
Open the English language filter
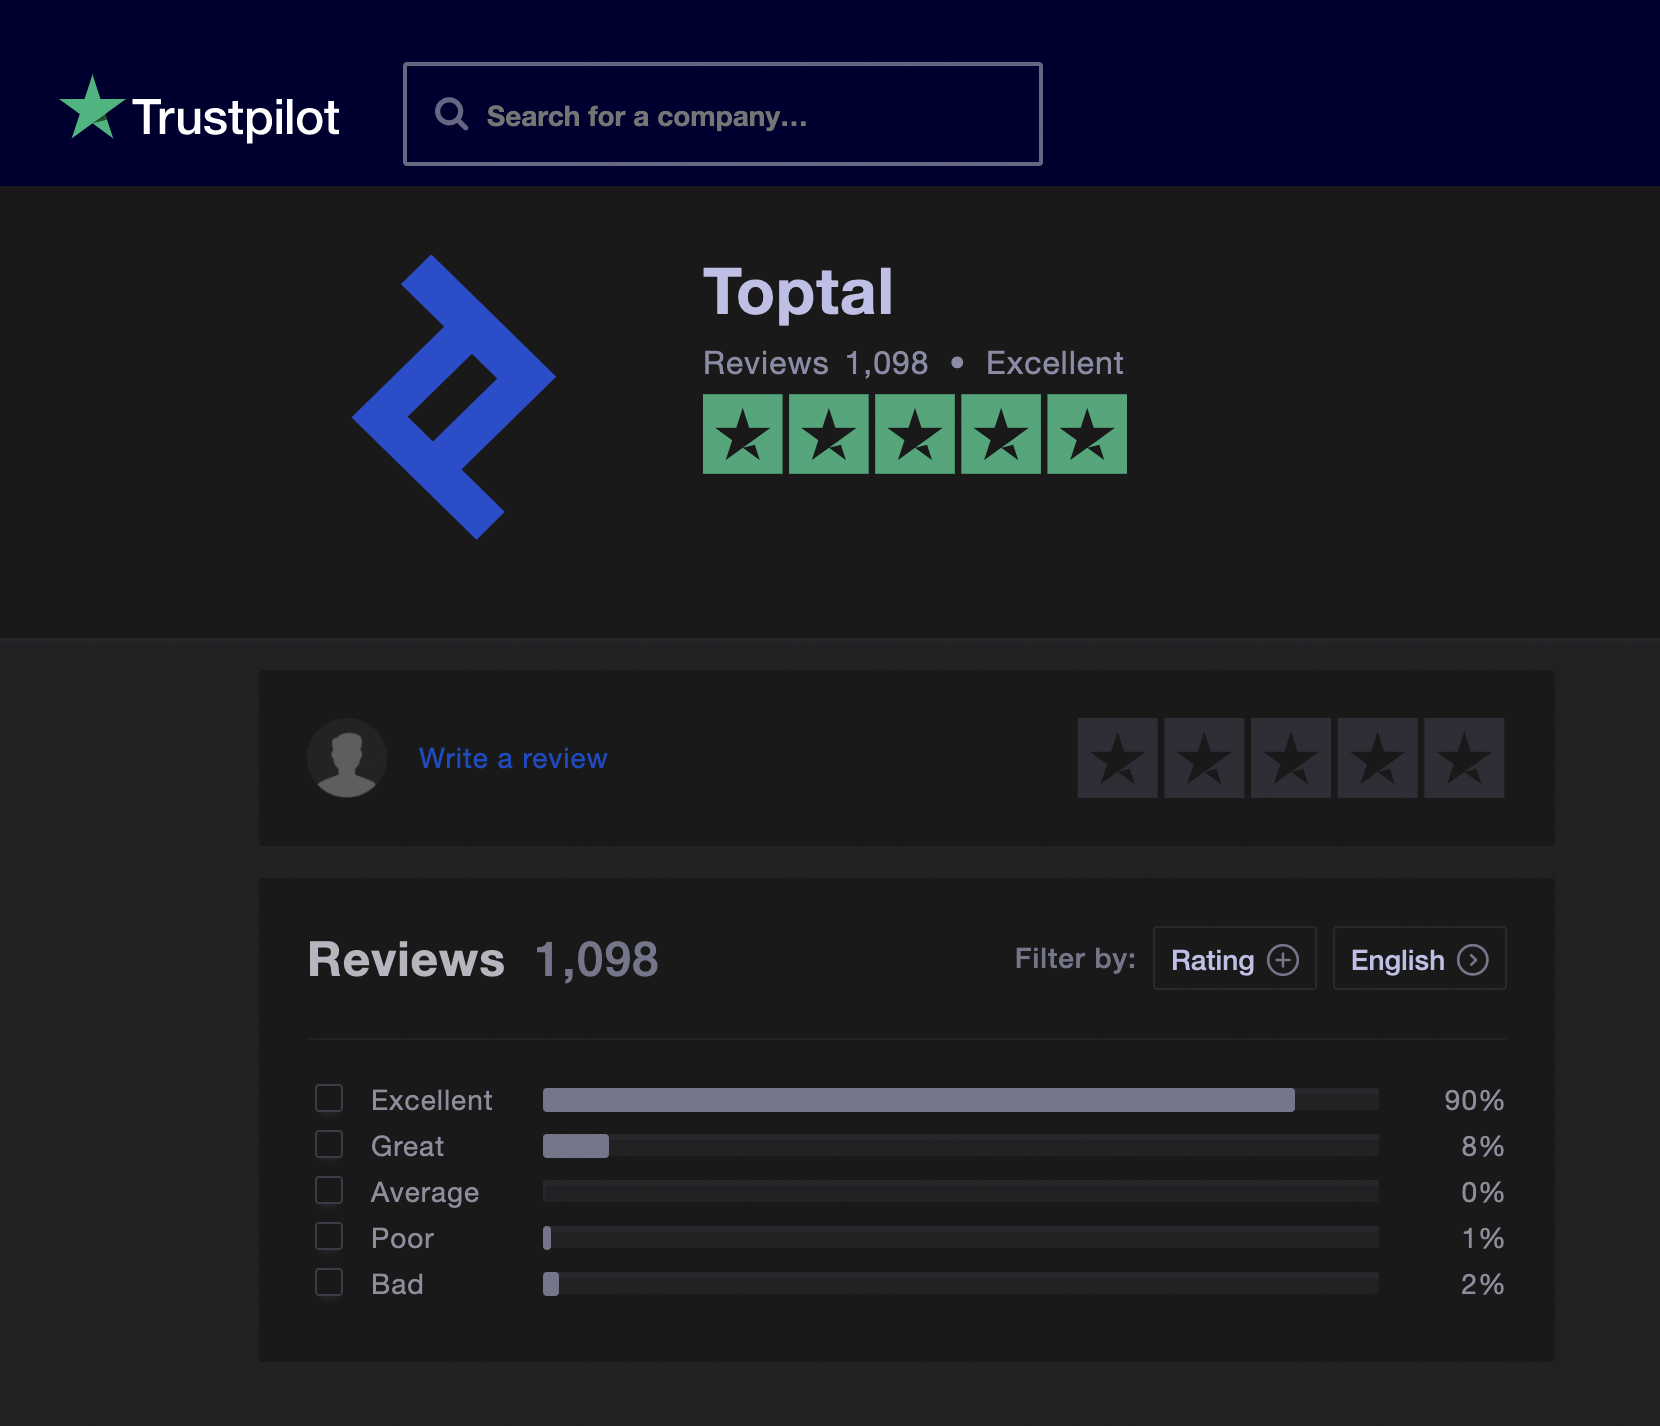click(1419, 958)
